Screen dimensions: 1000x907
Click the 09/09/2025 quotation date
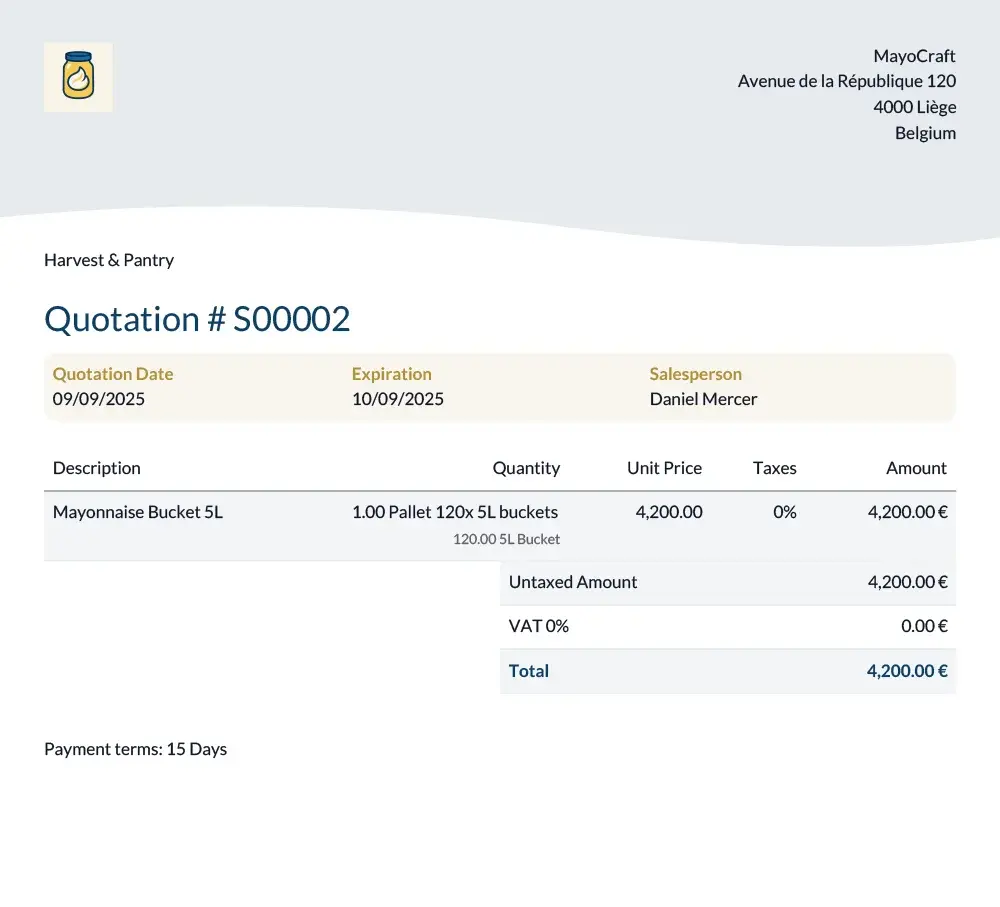(x=99, y=399)
